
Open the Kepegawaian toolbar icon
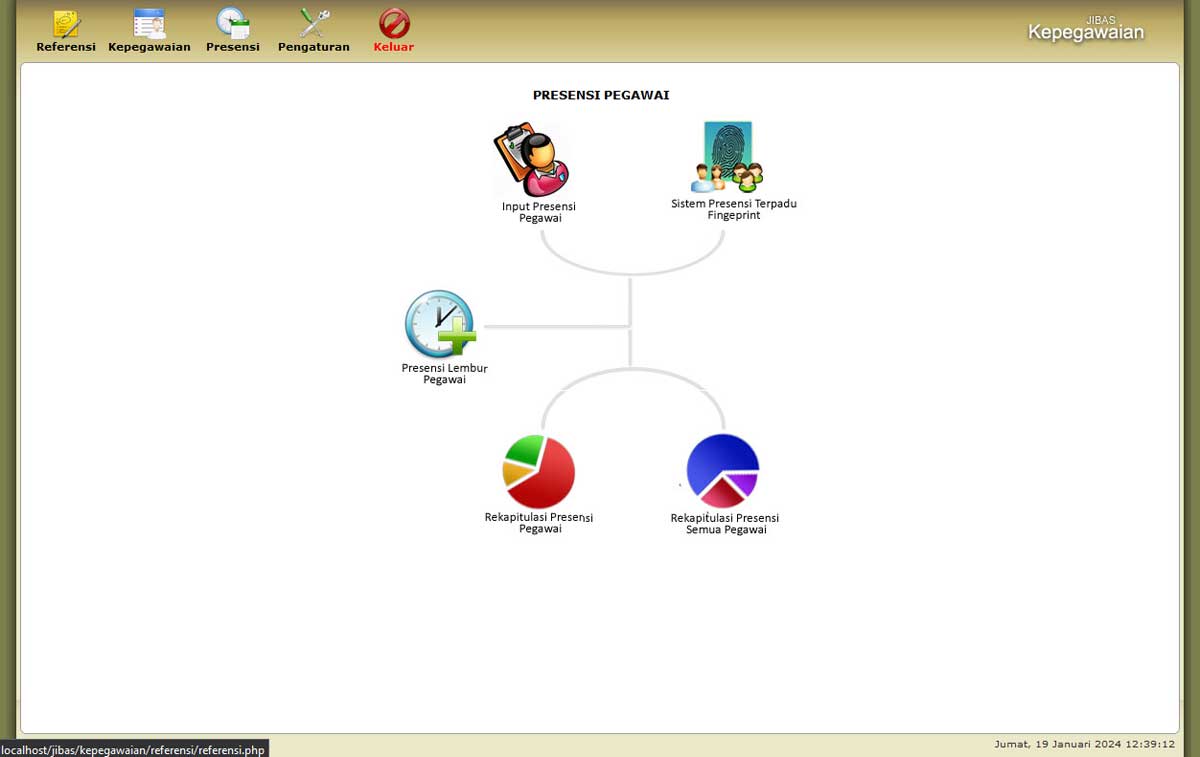149,23
